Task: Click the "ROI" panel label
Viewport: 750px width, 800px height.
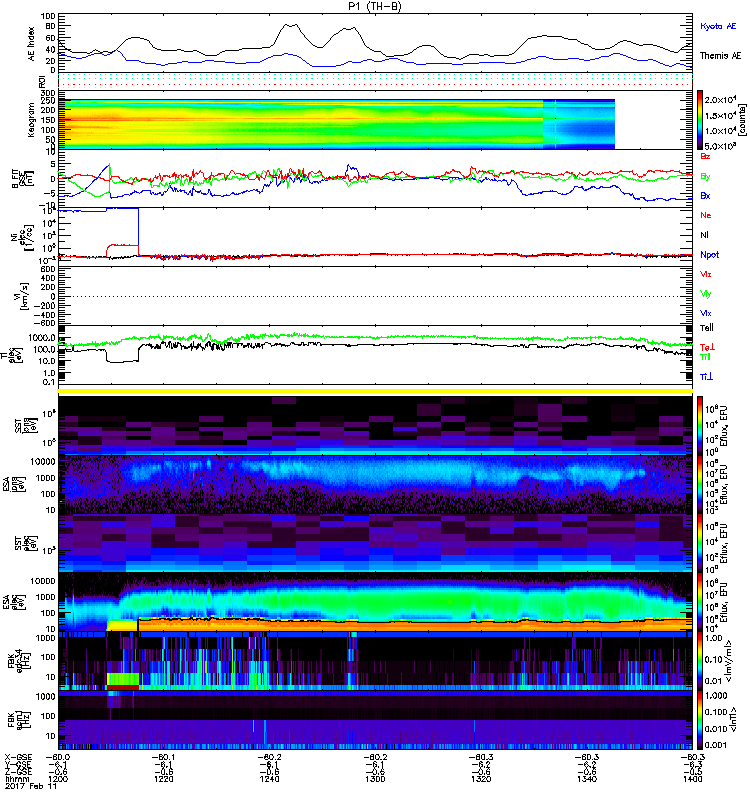Action: (42, 81)
